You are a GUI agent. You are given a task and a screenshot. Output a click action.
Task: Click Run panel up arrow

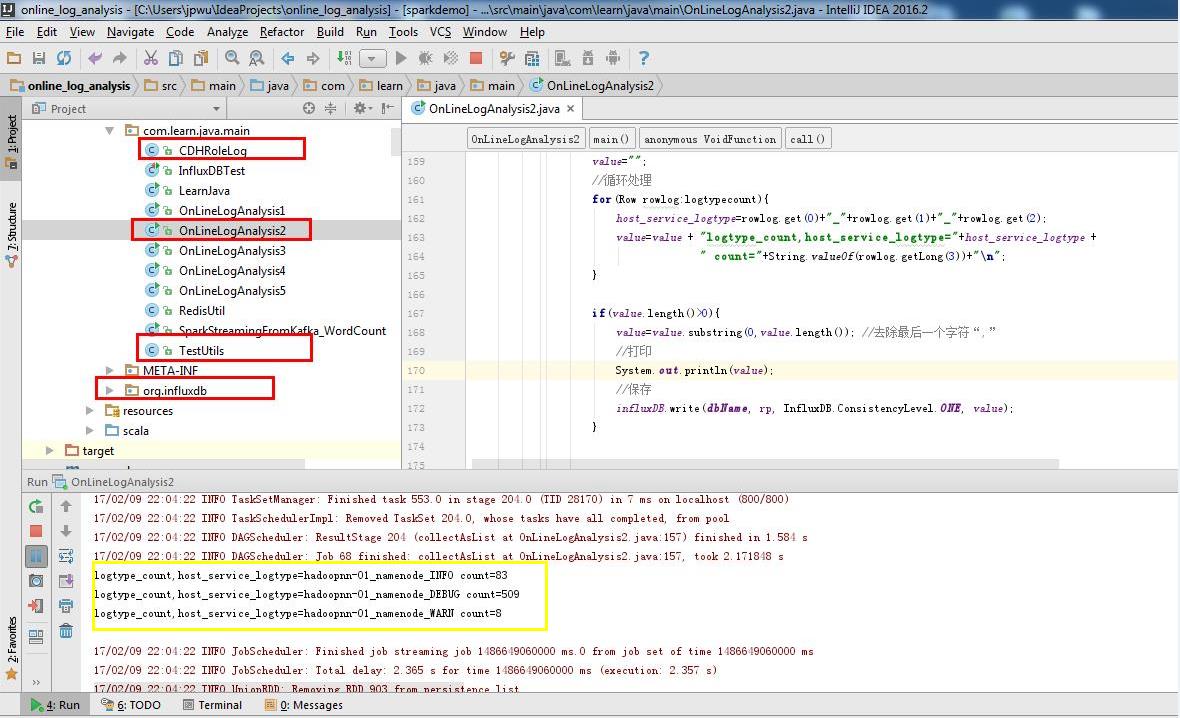tap(65, 507)
